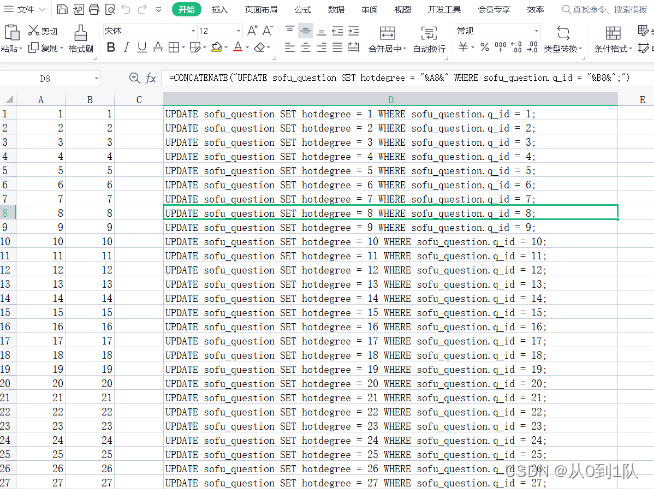This screenshot has height=489, width=654.
Task: Click the Undo arrow icon
Action: [126, 9]
